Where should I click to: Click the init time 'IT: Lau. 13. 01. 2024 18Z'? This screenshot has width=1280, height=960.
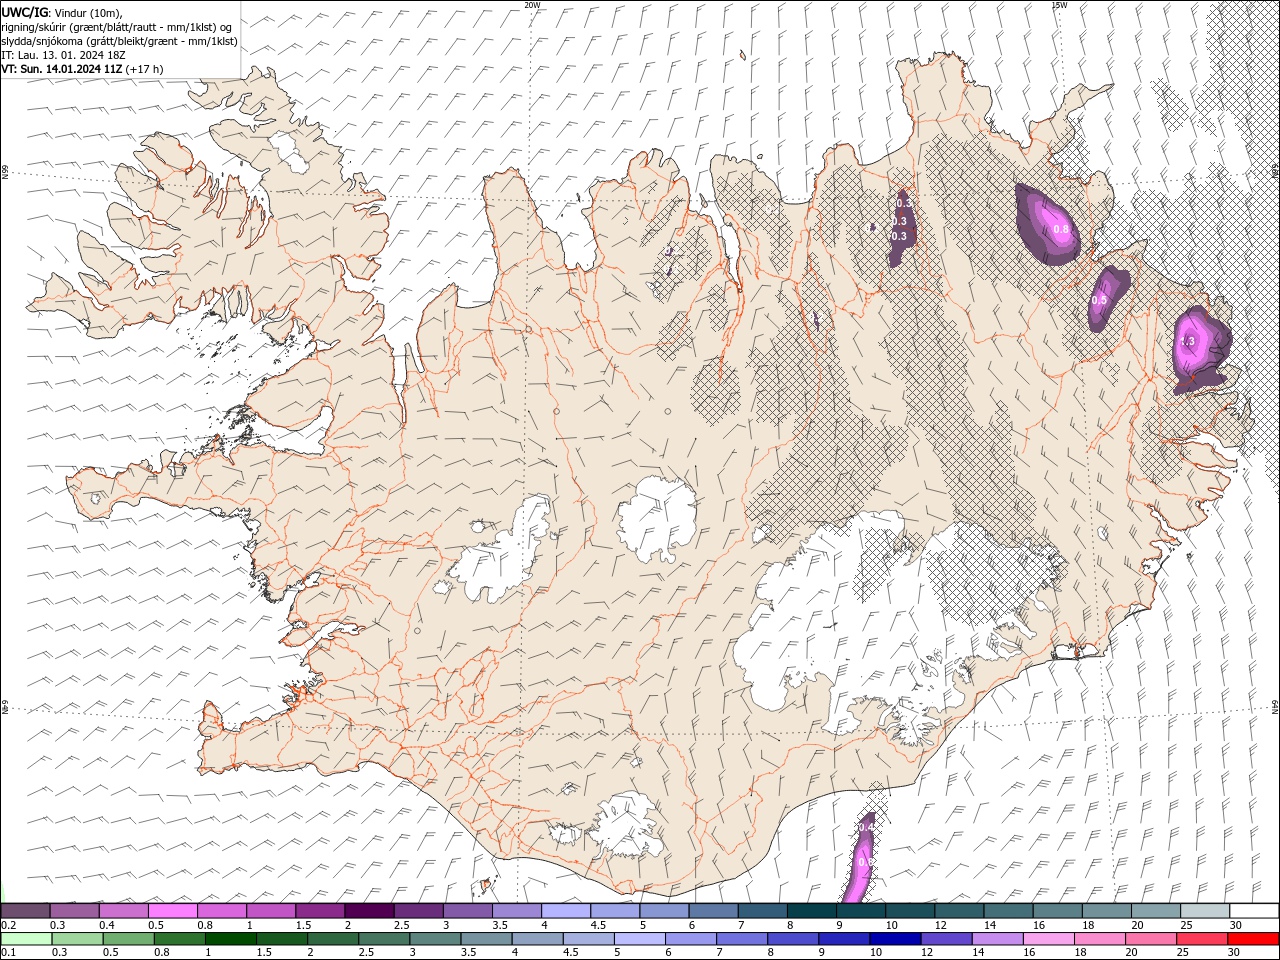pos(63,55)
